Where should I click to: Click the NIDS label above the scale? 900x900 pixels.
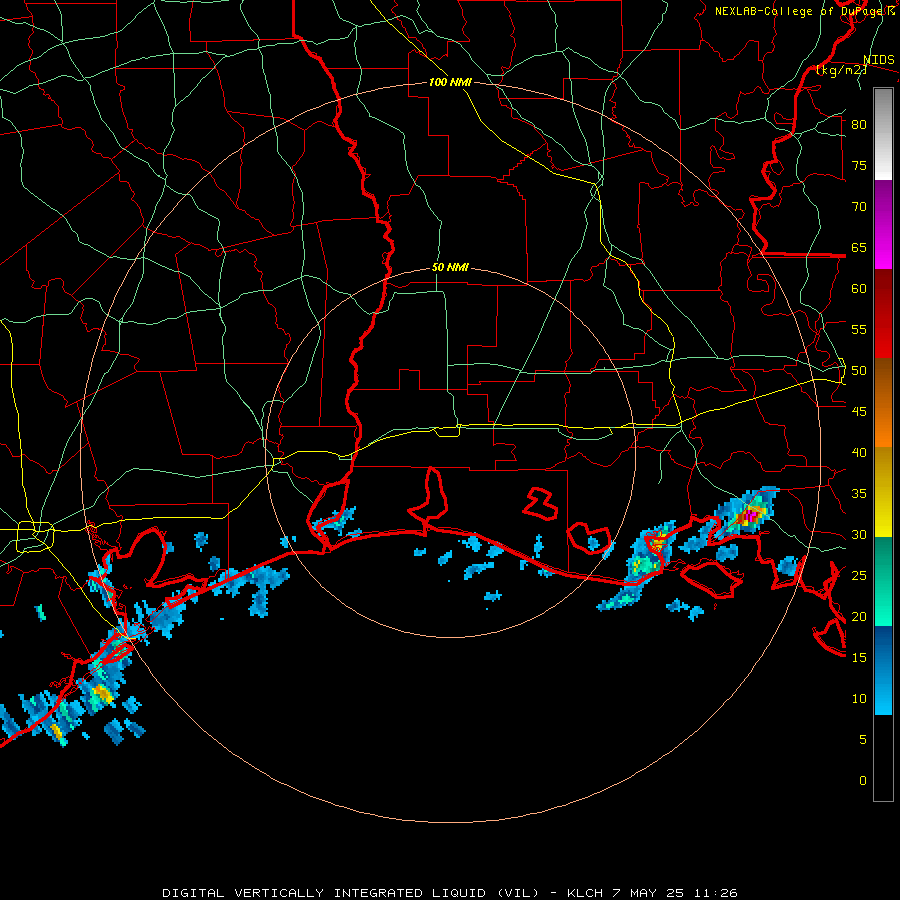pyautogui.click(x=878, y=60)
